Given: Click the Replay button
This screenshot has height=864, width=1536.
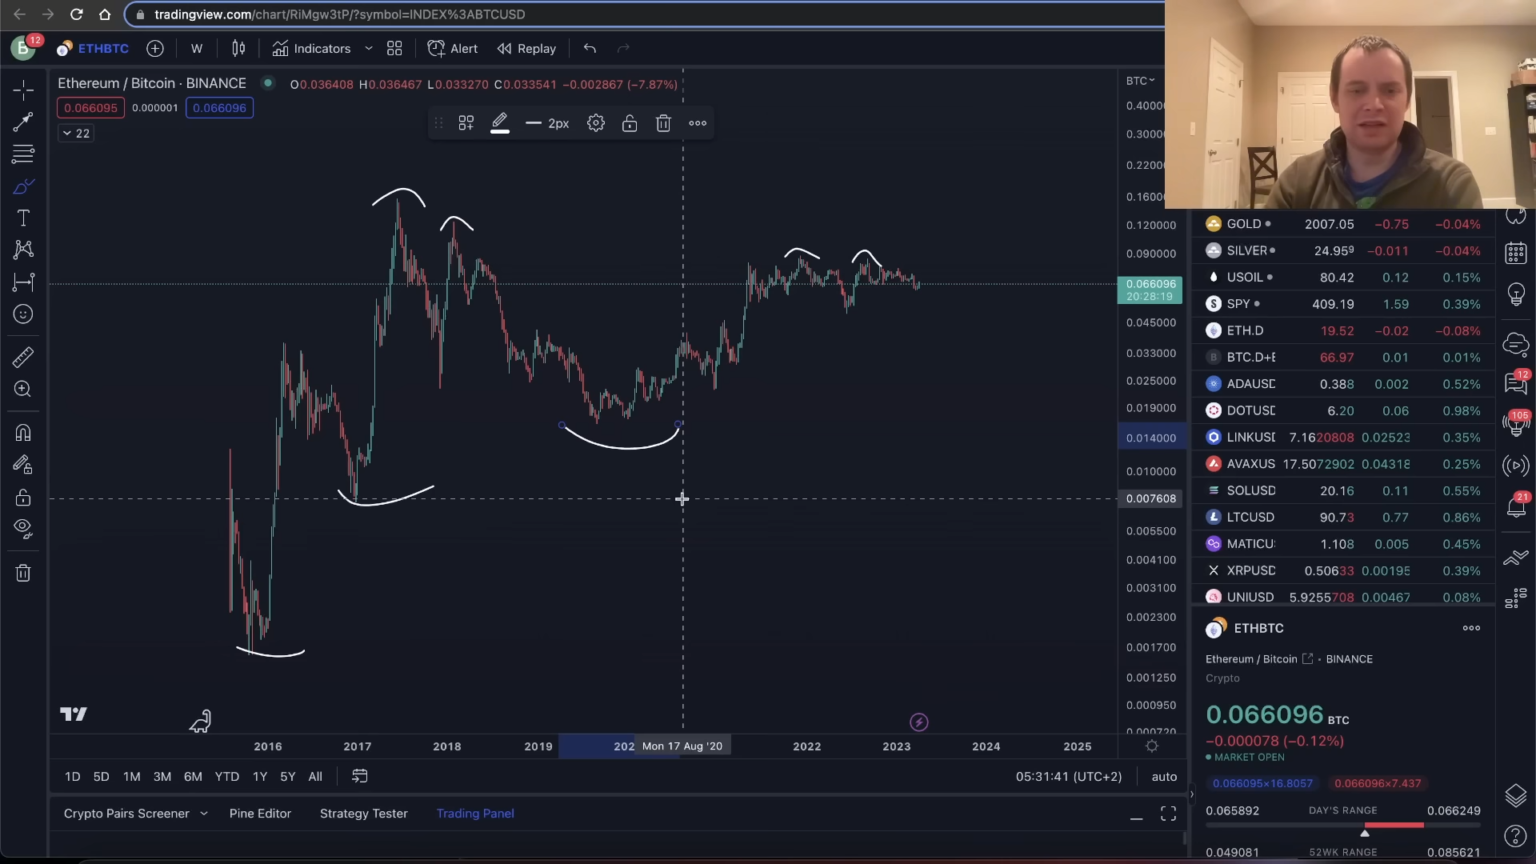Looking at the screenshot, I should [x=526, y=48].
